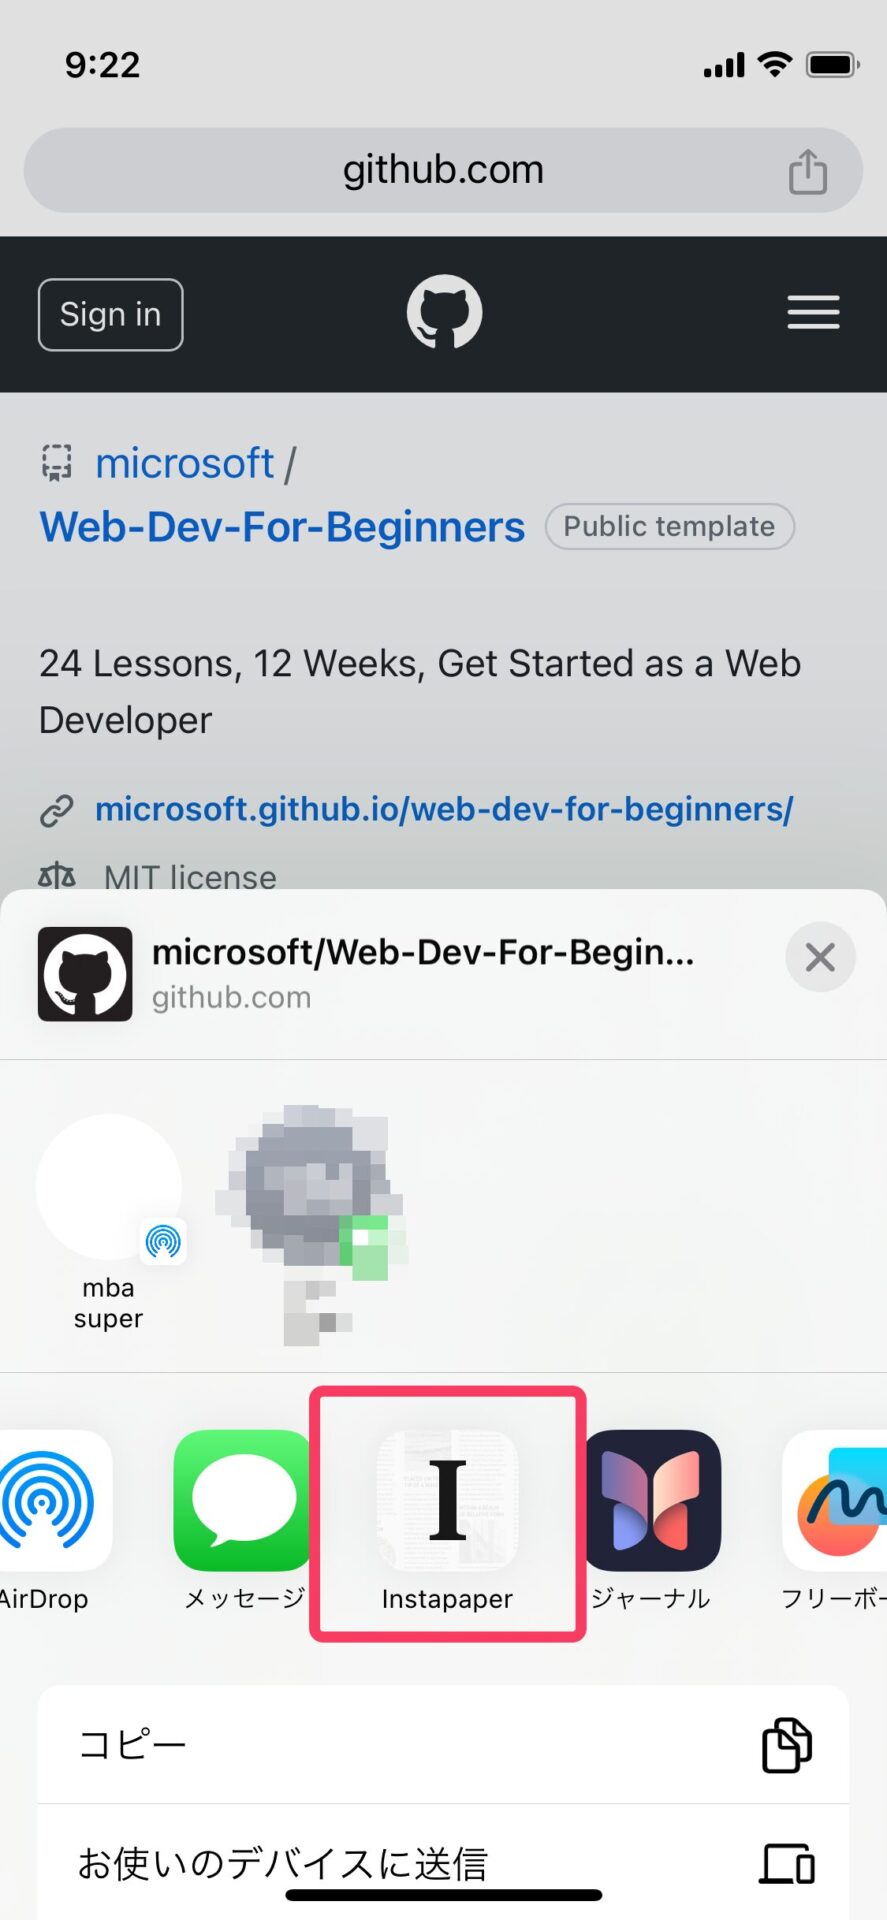The width and height of the screenshot is (887, 1920).
Task: Tap the GitHub Octocat logo in header
Action: pos(444,312)
